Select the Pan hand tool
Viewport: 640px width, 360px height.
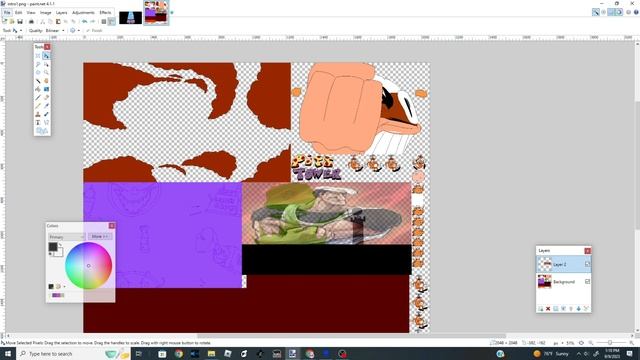[46, 81]
